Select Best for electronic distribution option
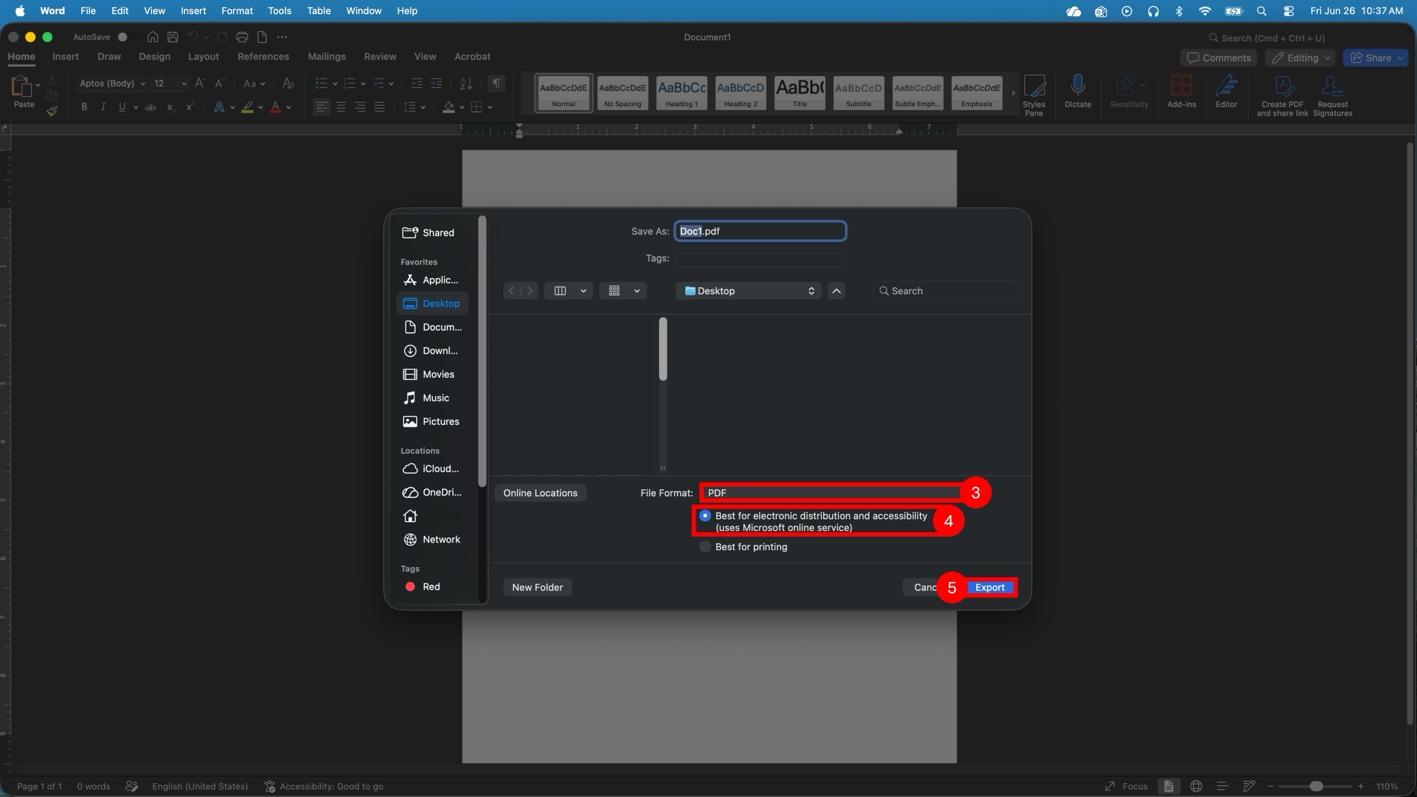The width and height of the screenshot is (1417, 797). 705,516
